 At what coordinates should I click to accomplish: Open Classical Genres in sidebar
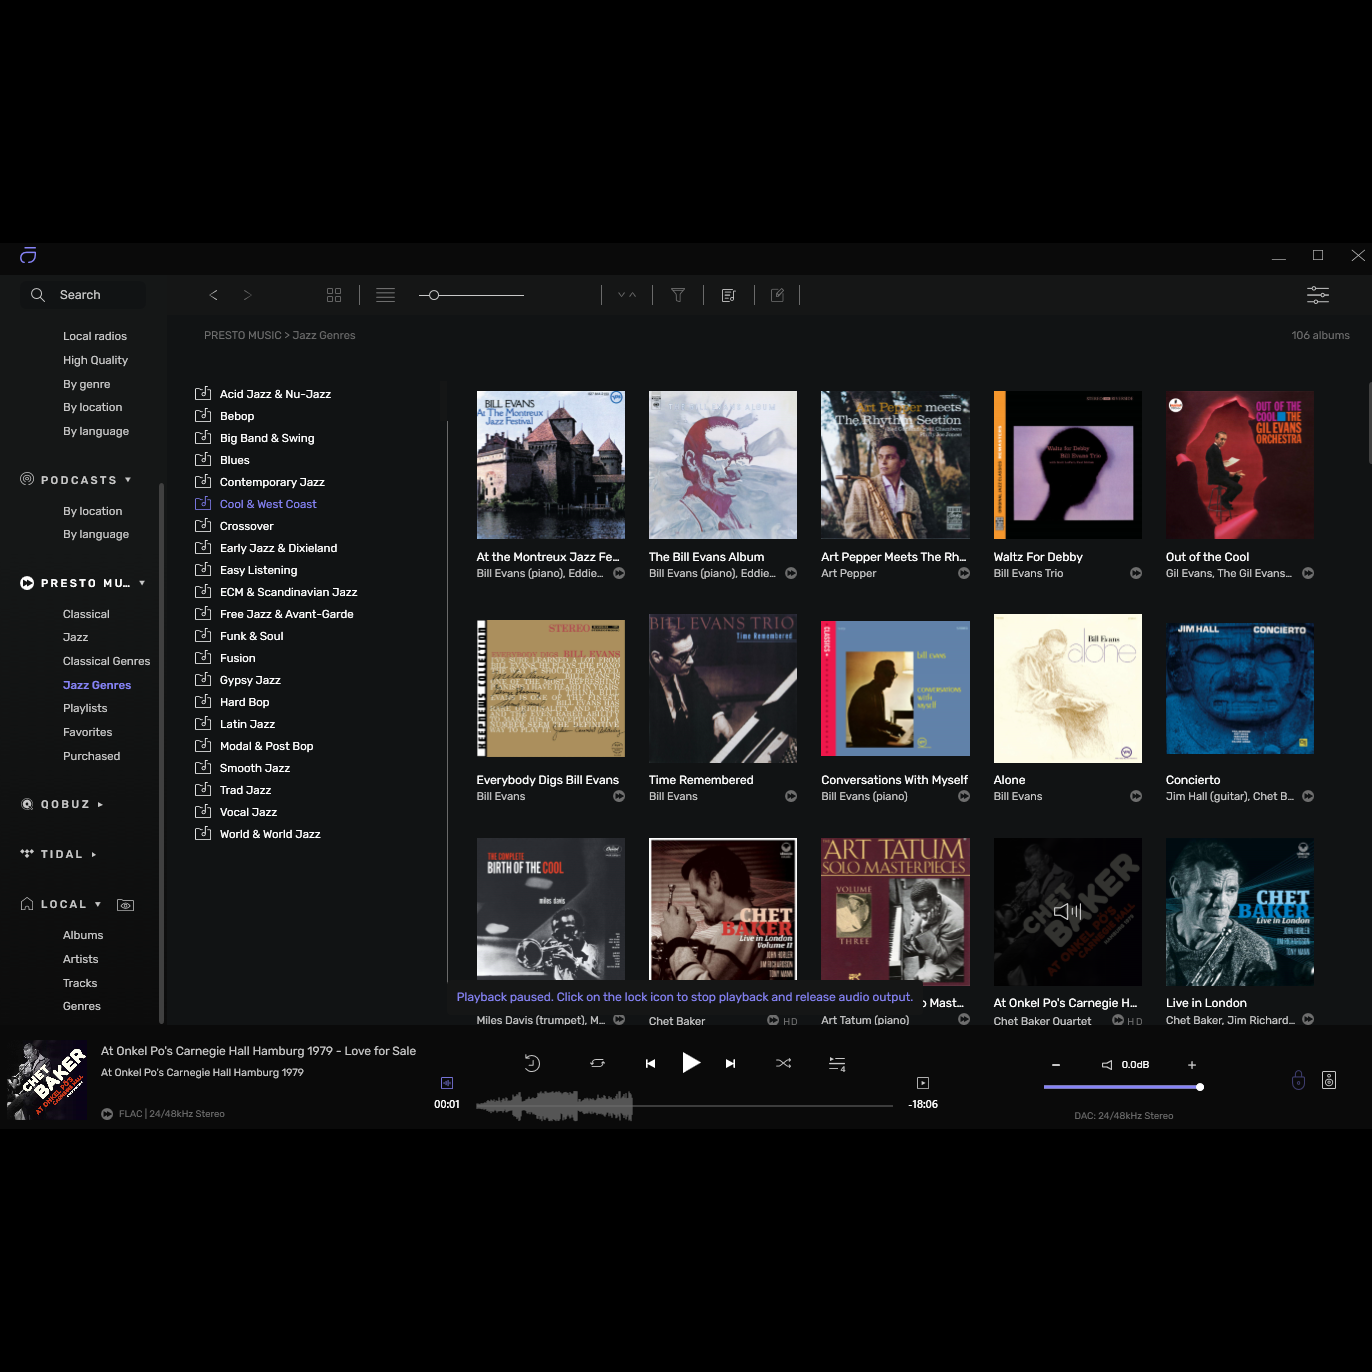click(106, 661)
